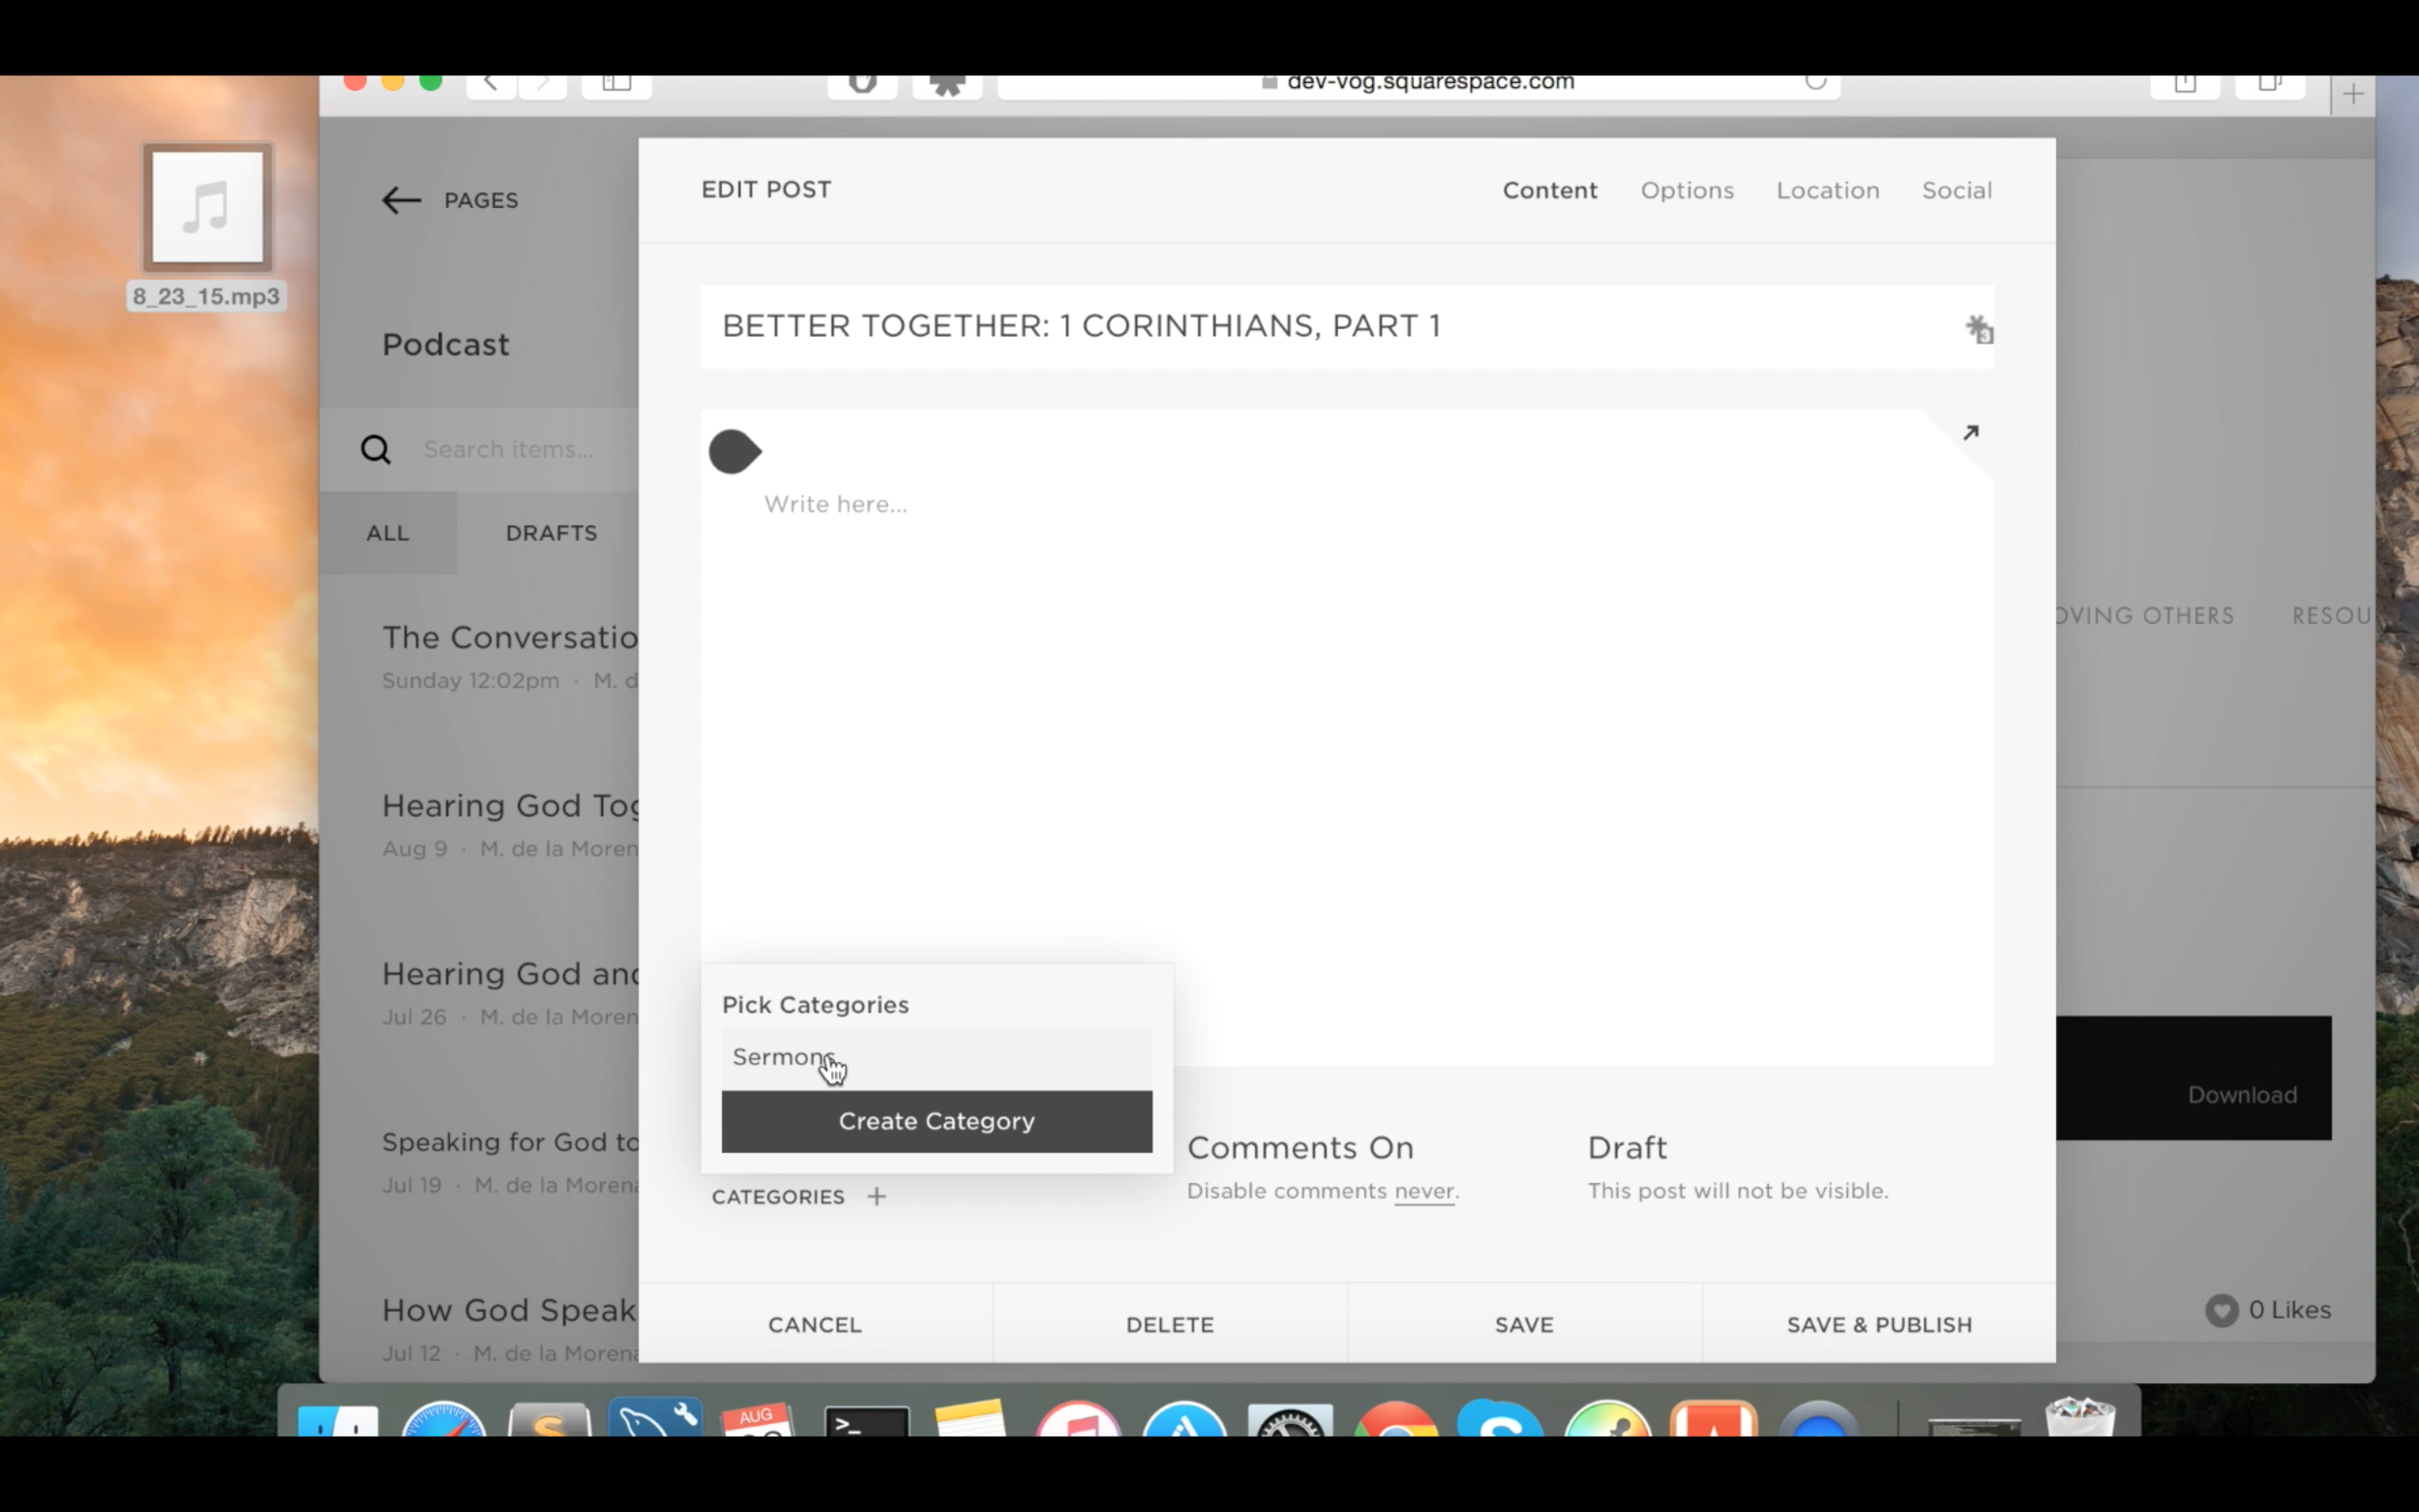Click SAVE & PUBLISH
This screenshot has height=1512, width=2419.
pos(1879,1324)
